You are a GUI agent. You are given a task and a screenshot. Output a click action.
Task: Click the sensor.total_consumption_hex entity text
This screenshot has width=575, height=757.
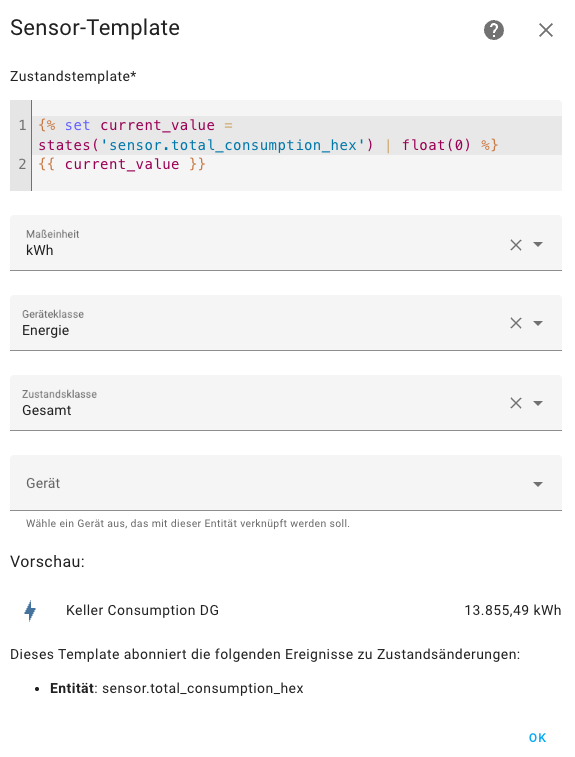coord(203,688)
